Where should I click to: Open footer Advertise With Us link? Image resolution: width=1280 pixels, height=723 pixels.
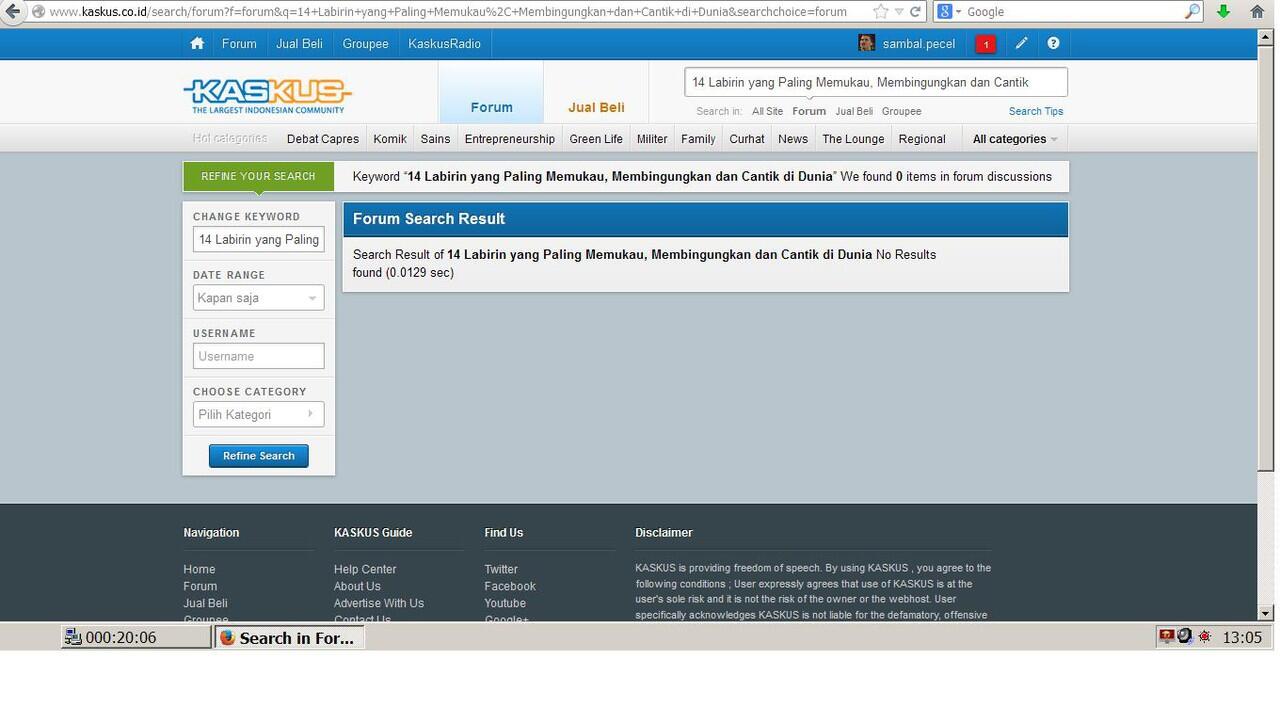click(x=379, y=603)
